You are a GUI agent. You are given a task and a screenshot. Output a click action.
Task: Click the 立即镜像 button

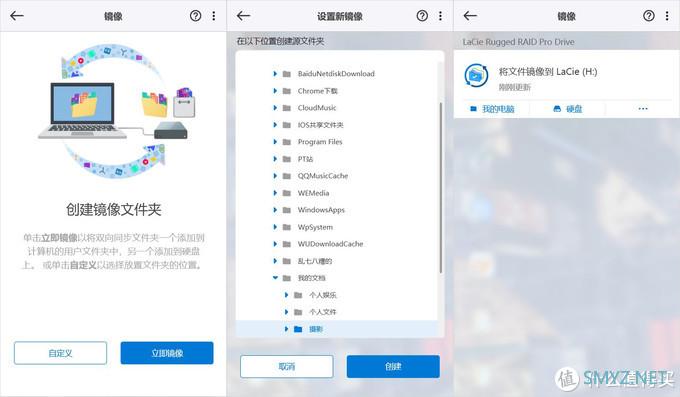(x=167, y=353)
